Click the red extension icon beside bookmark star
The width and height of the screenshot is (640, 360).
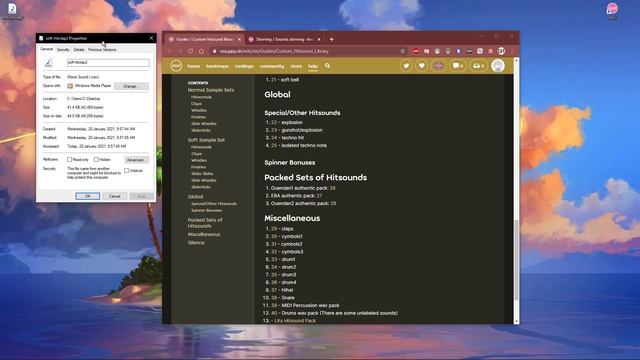416,51
